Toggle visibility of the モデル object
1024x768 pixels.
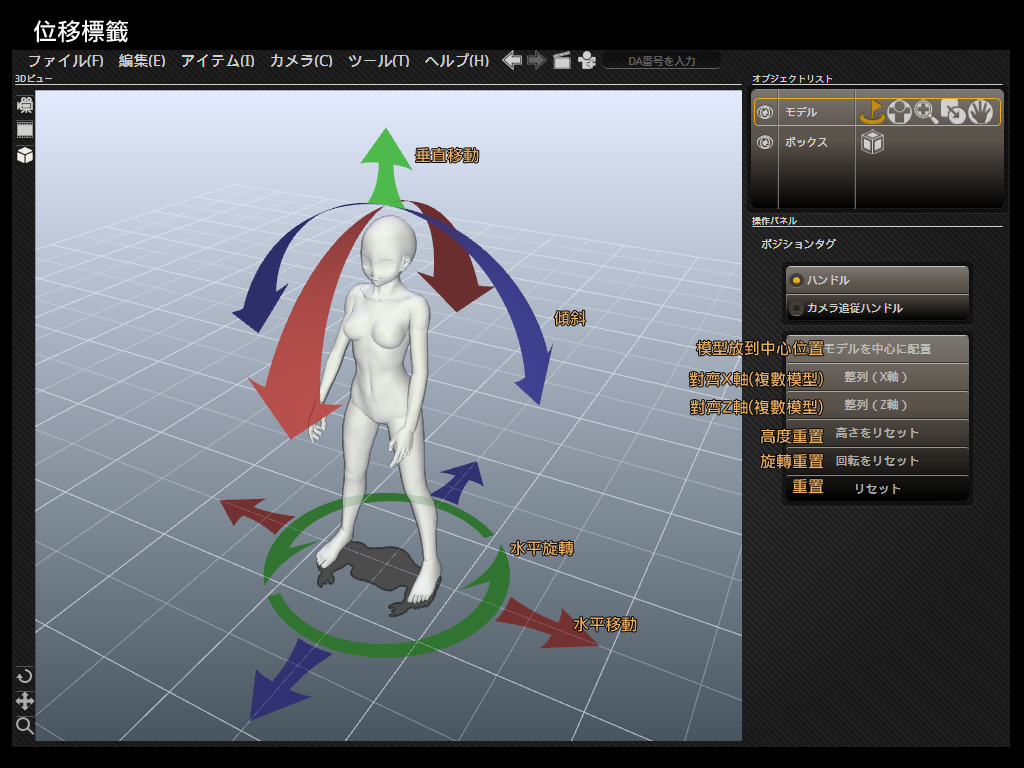click(x=765, y=113)
